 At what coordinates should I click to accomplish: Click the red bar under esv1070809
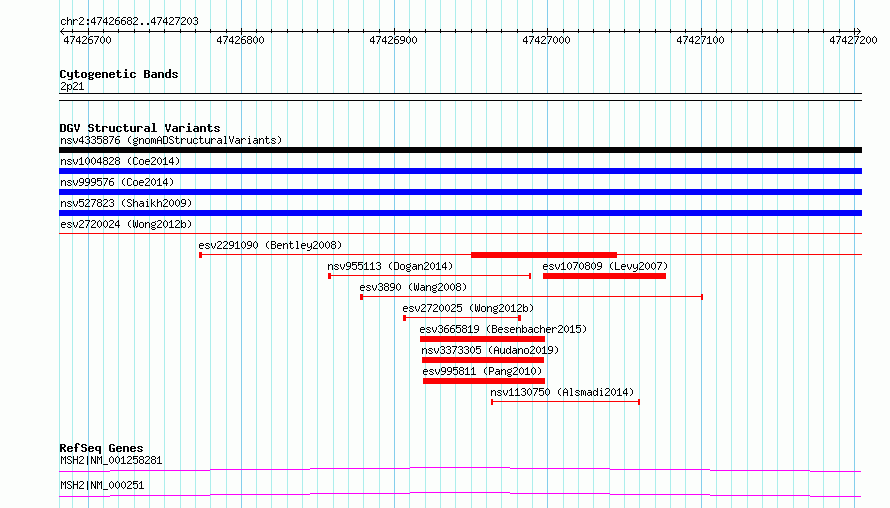pos(604,276)
